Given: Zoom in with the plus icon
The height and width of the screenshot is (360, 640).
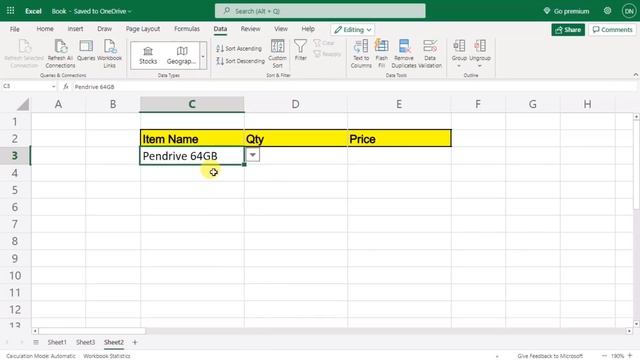Looking at the screenshot, I should pos(630,356).
